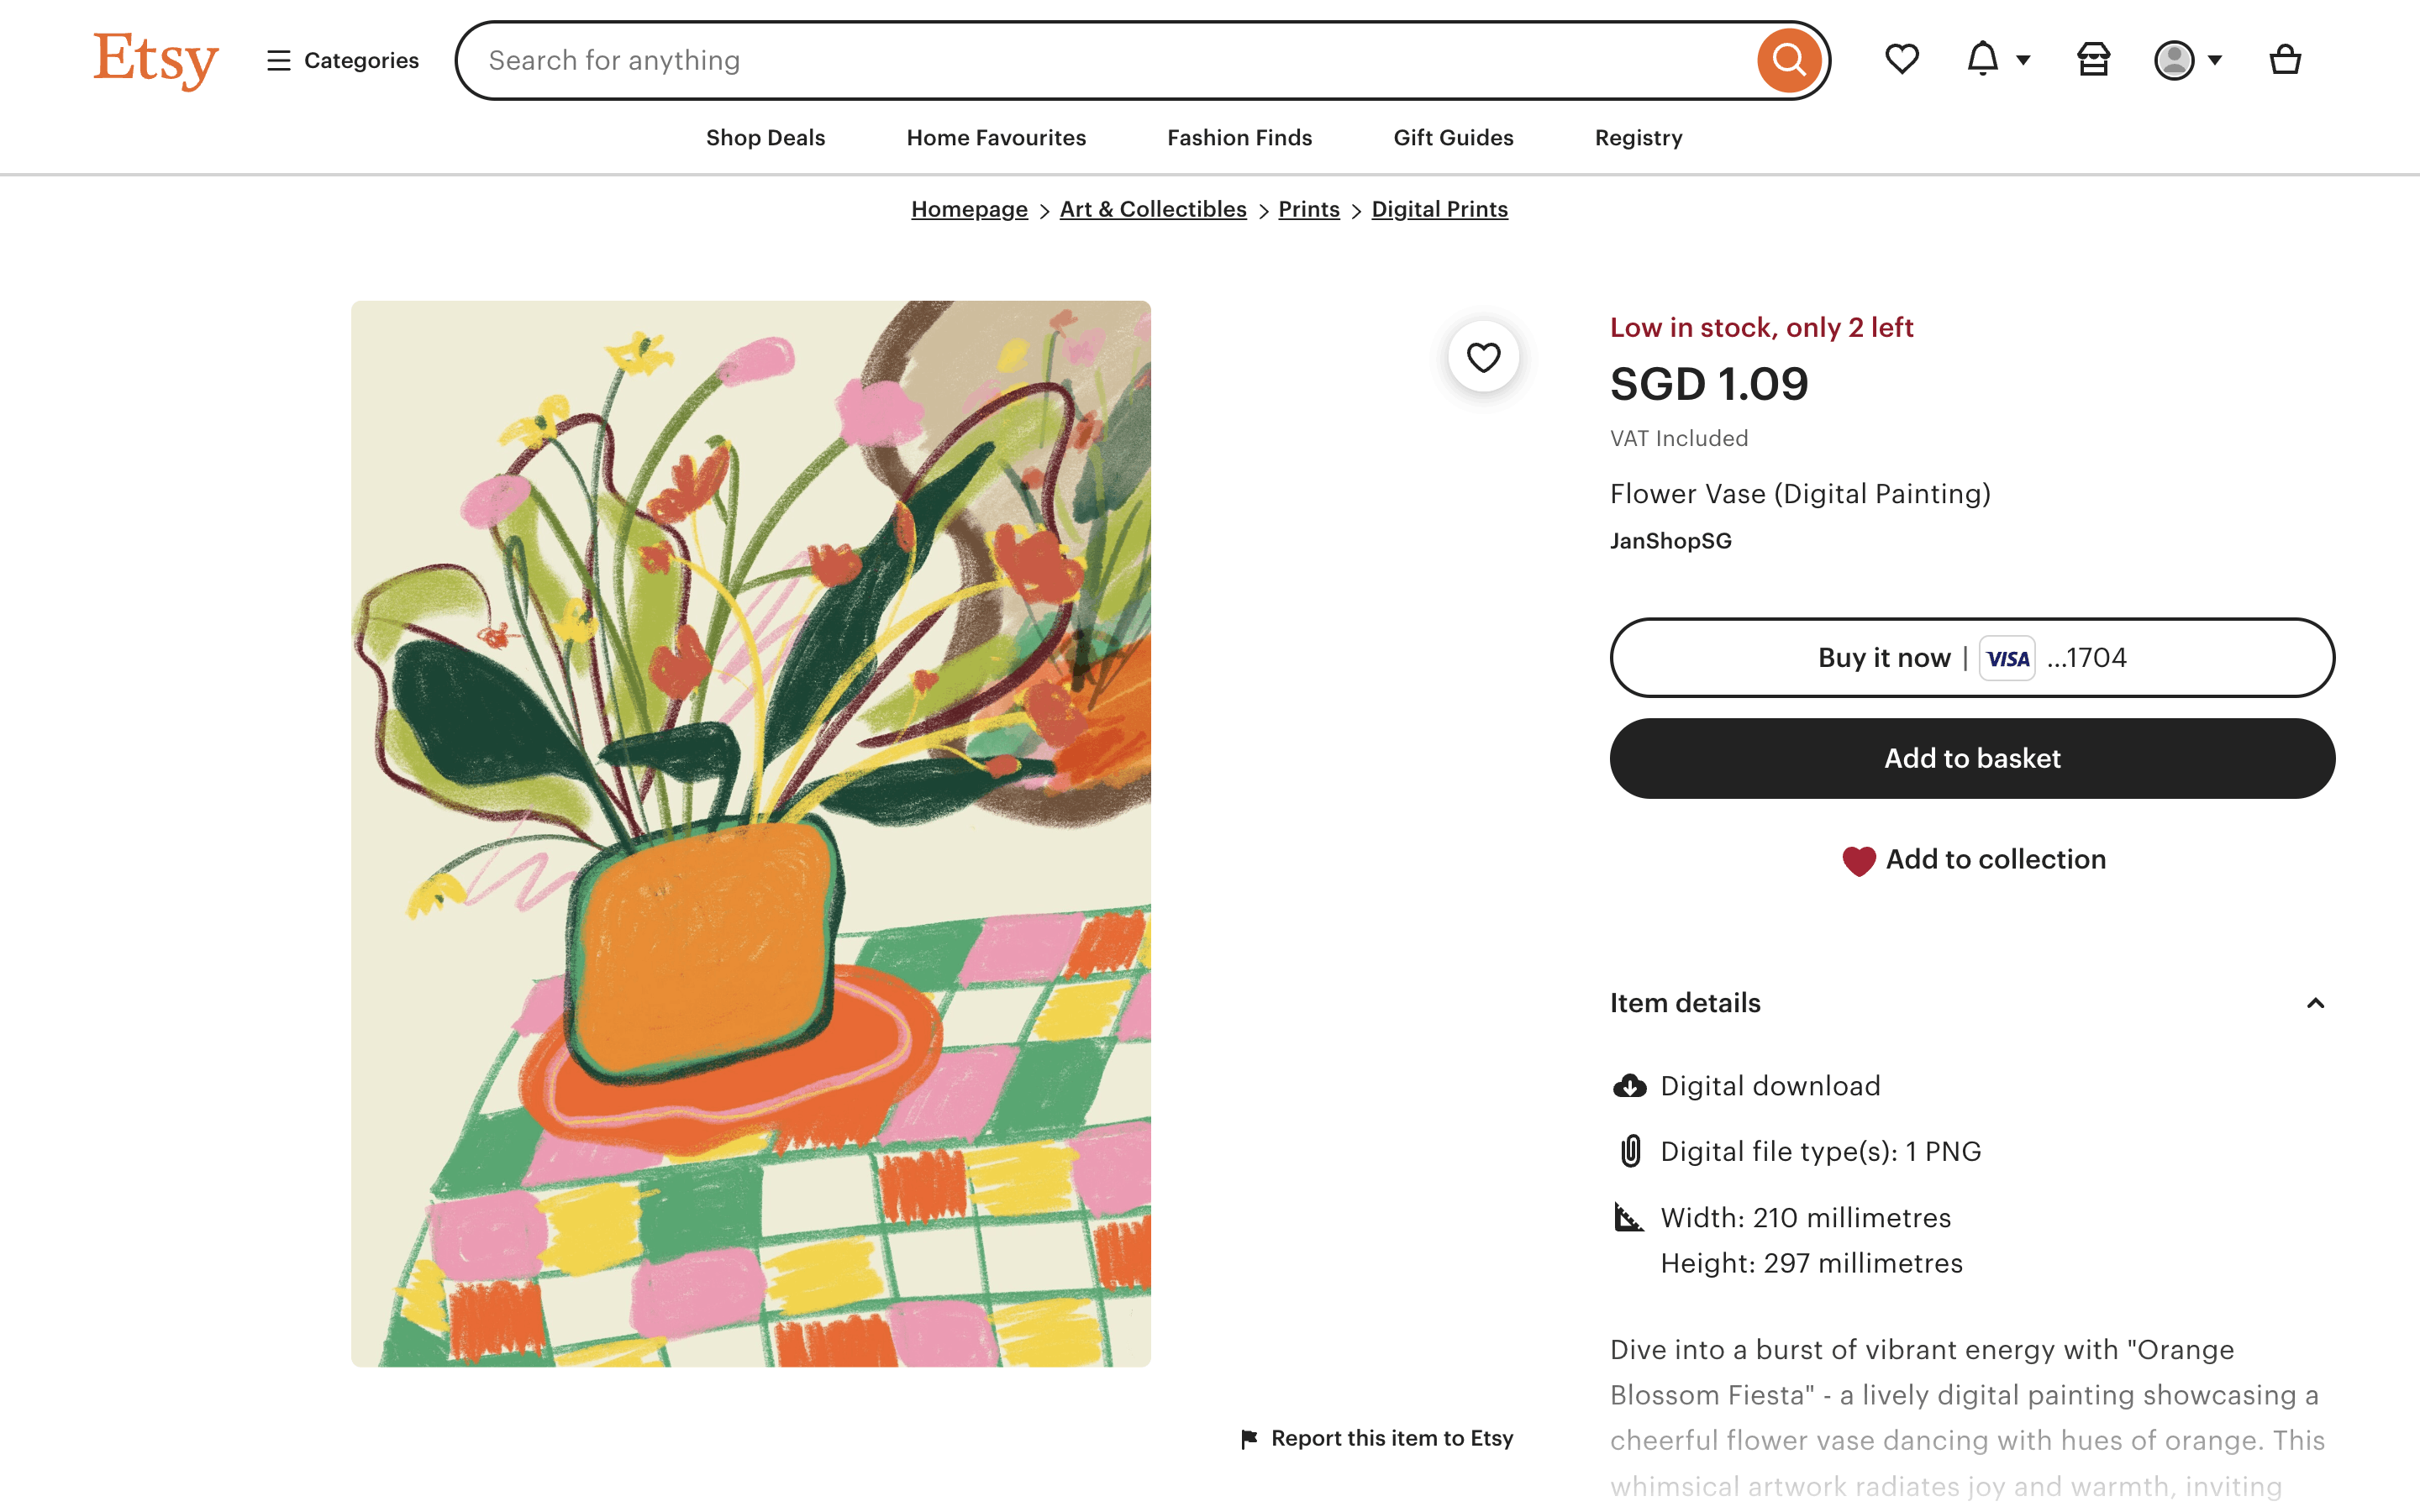
Task: Click the Add to basket button
Action: [x=1971, y=758]
